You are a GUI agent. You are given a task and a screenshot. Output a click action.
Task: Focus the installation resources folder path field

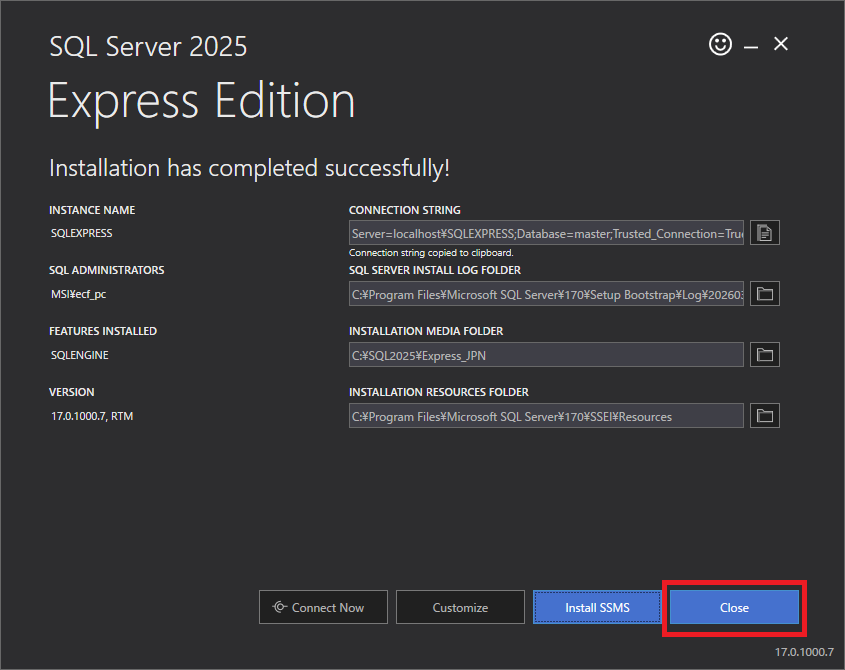(546, 416)
